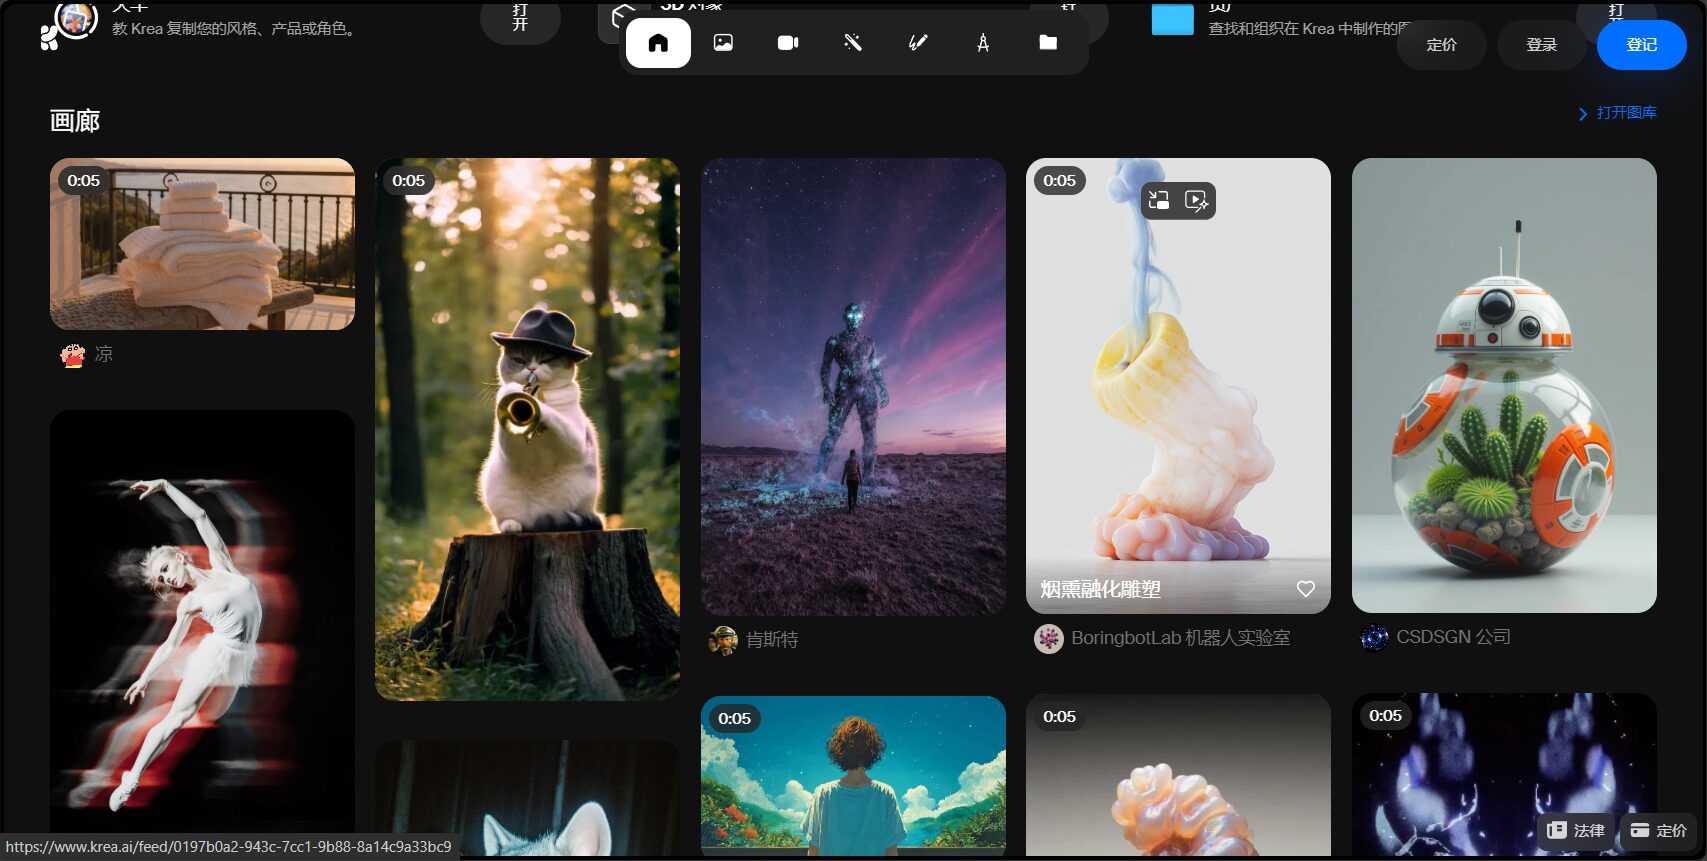
Task: Open the cosmic giant figure image
Action: [853, 386]
